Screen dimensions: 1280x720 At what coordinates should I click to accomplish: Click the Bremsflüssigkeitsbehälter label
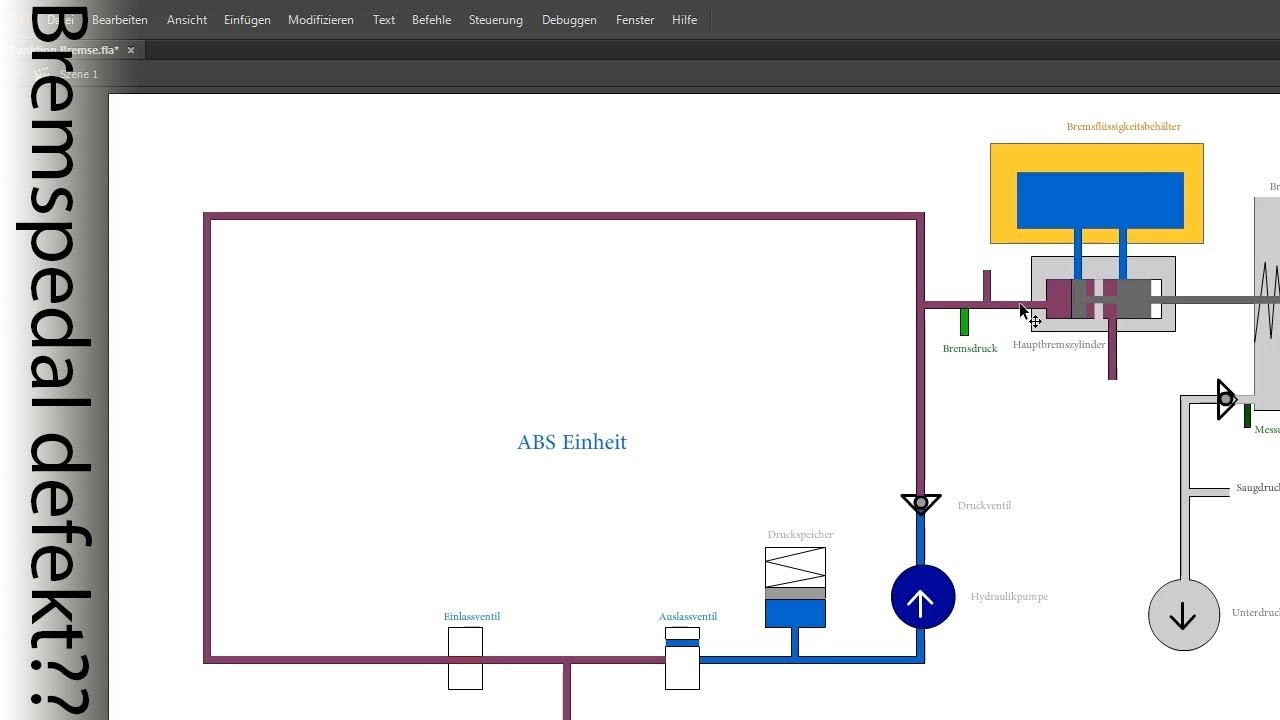click(1124, 127)
